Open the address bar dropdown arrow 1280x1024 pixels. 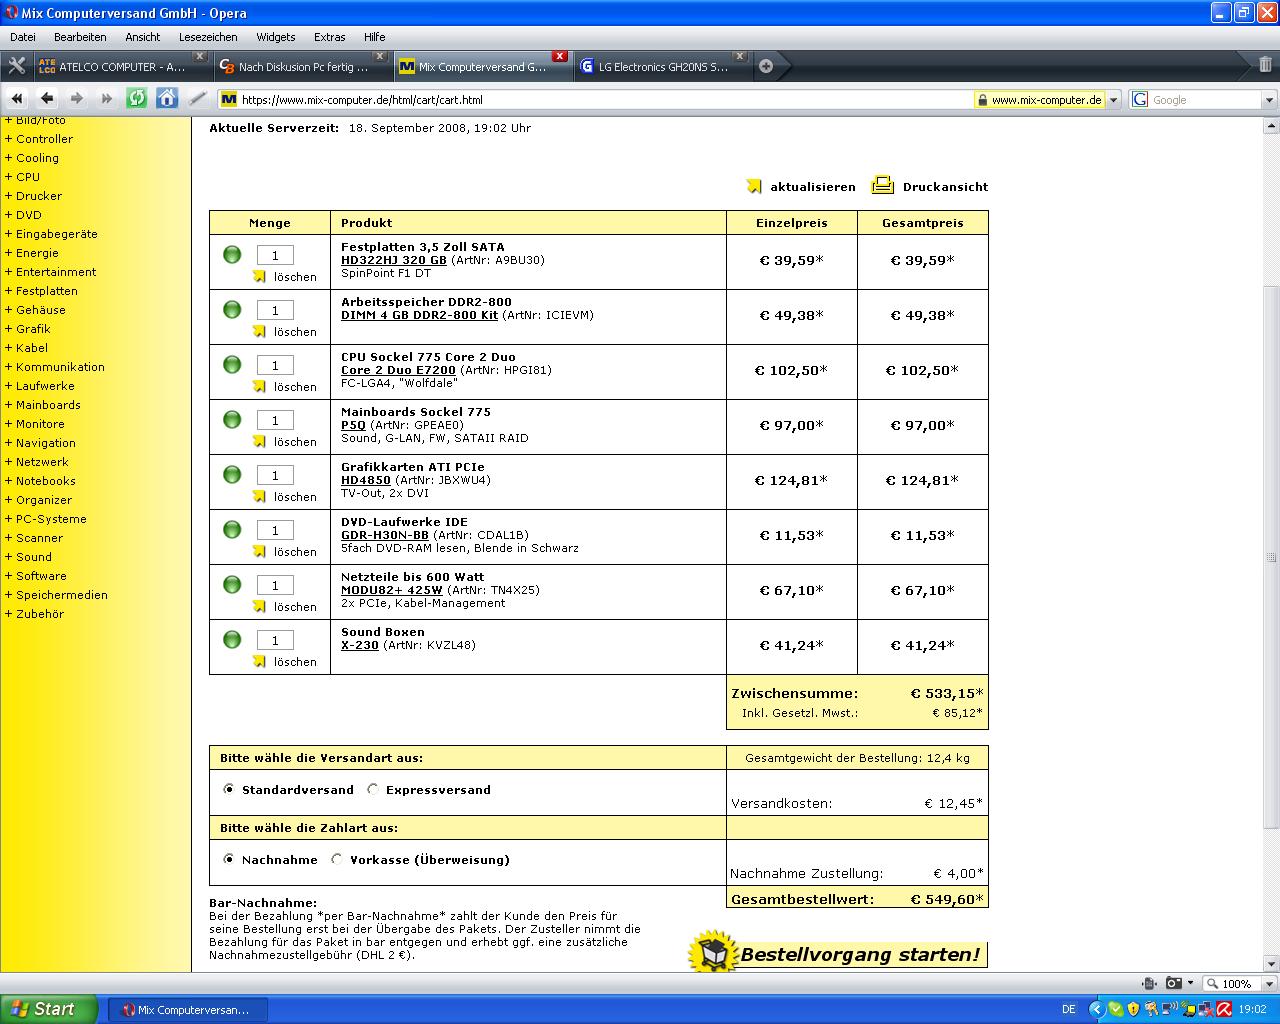click(1115, 100)
